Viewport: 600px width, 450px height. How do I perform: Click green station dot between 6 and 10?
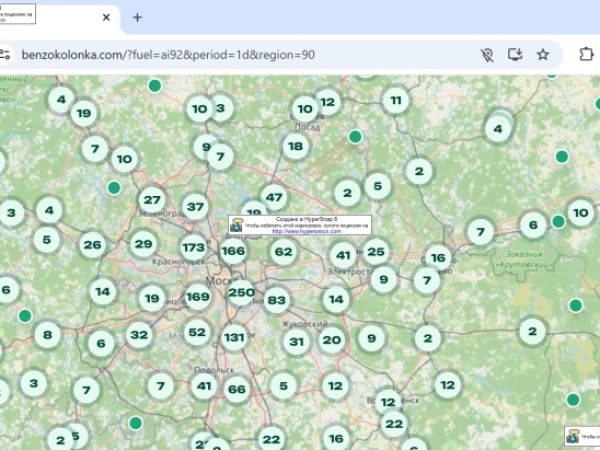558,221
